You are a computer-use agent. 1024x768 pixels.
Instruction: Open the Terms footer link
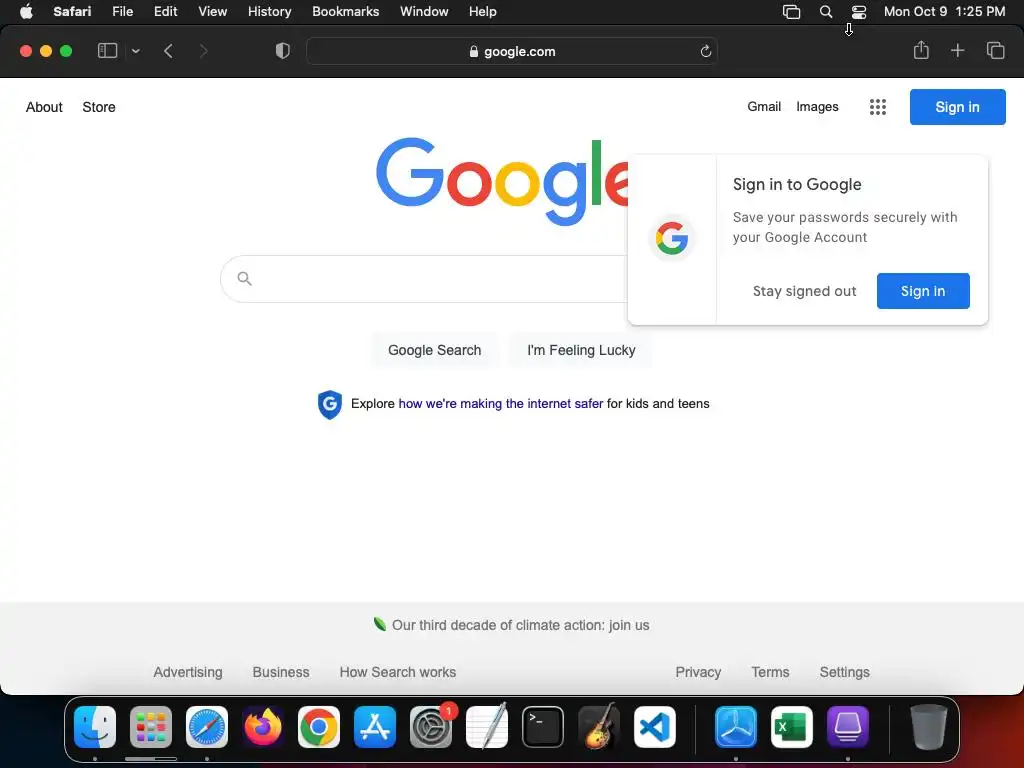(770, 672)
